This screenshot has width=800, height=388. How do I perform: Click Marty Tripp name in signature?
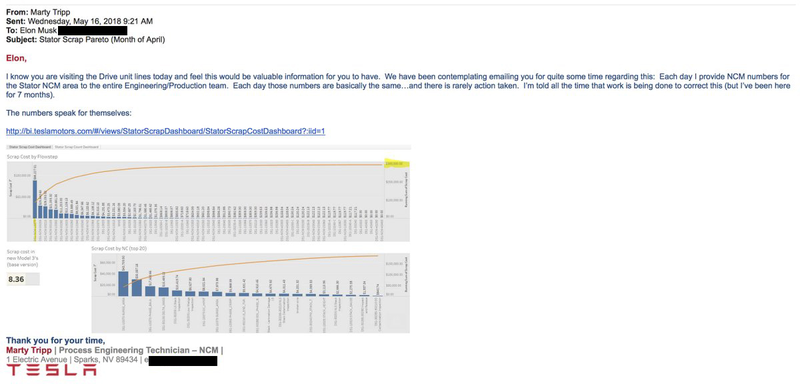(29, 350)
